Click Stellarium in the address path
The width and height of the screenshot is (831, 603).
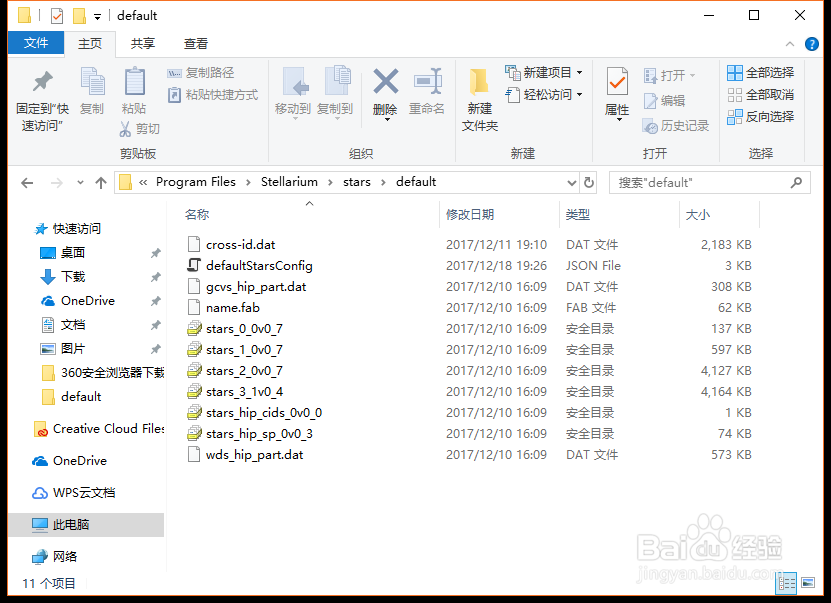coord(289,182)
